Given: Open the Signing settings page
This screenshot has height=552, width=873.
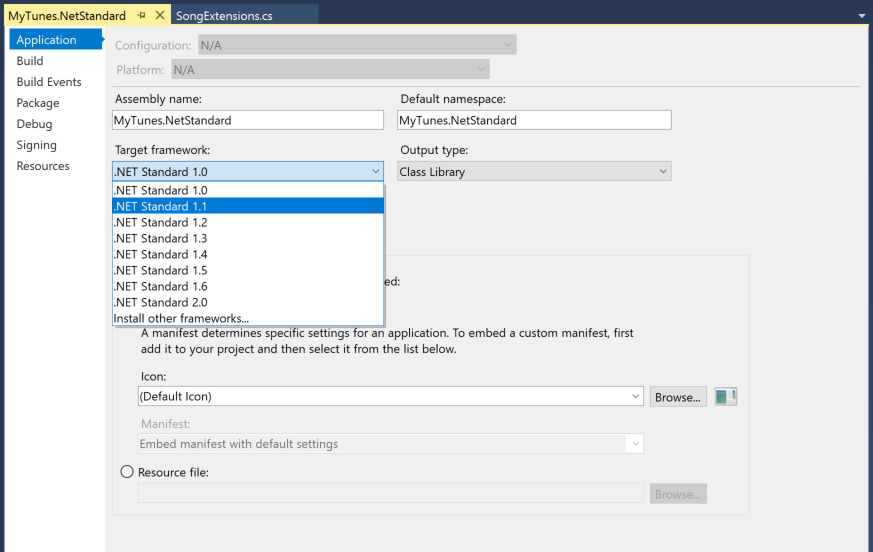Looking at the screenshot, I should (x=37, y=145).
